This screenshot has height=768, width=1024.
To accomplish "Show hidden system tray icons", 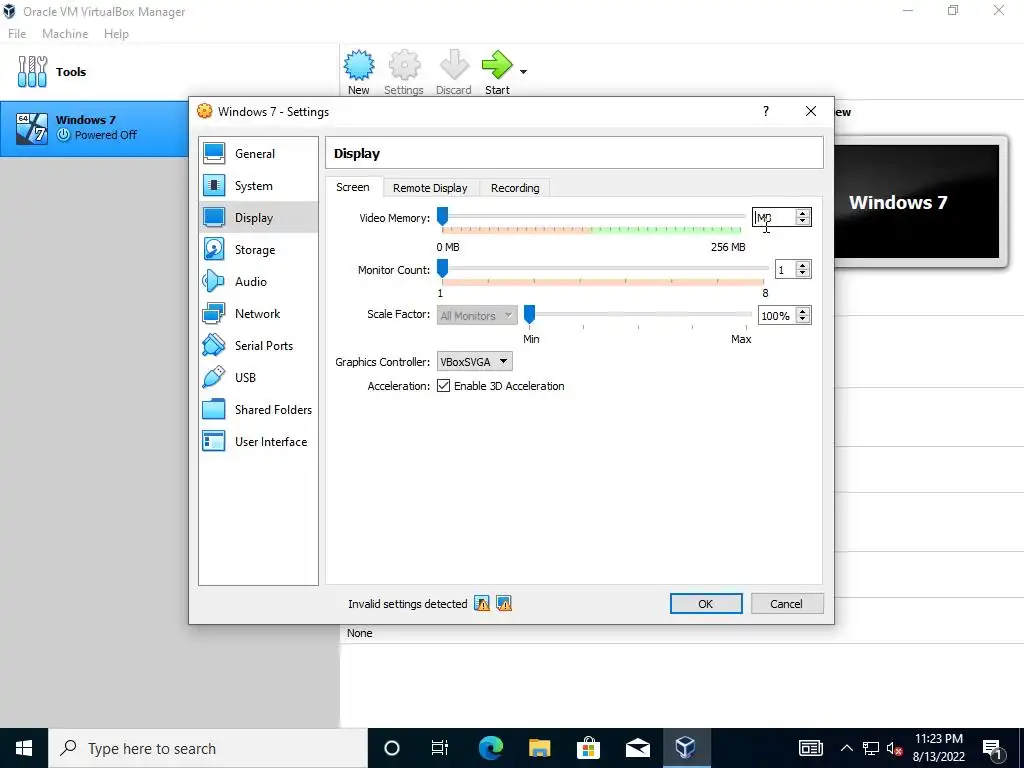I will 846,748.
